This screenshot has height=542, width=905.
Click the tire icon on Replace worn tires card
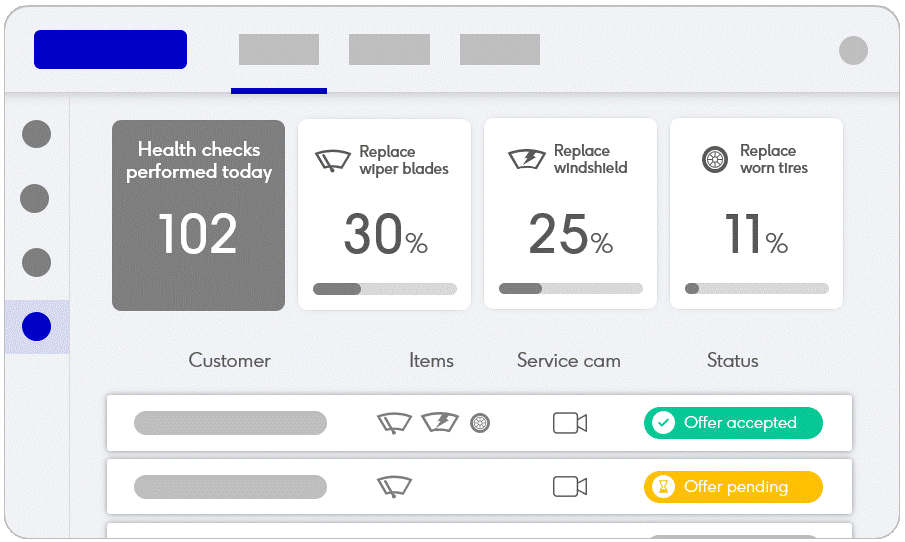(x=715, y=159)
